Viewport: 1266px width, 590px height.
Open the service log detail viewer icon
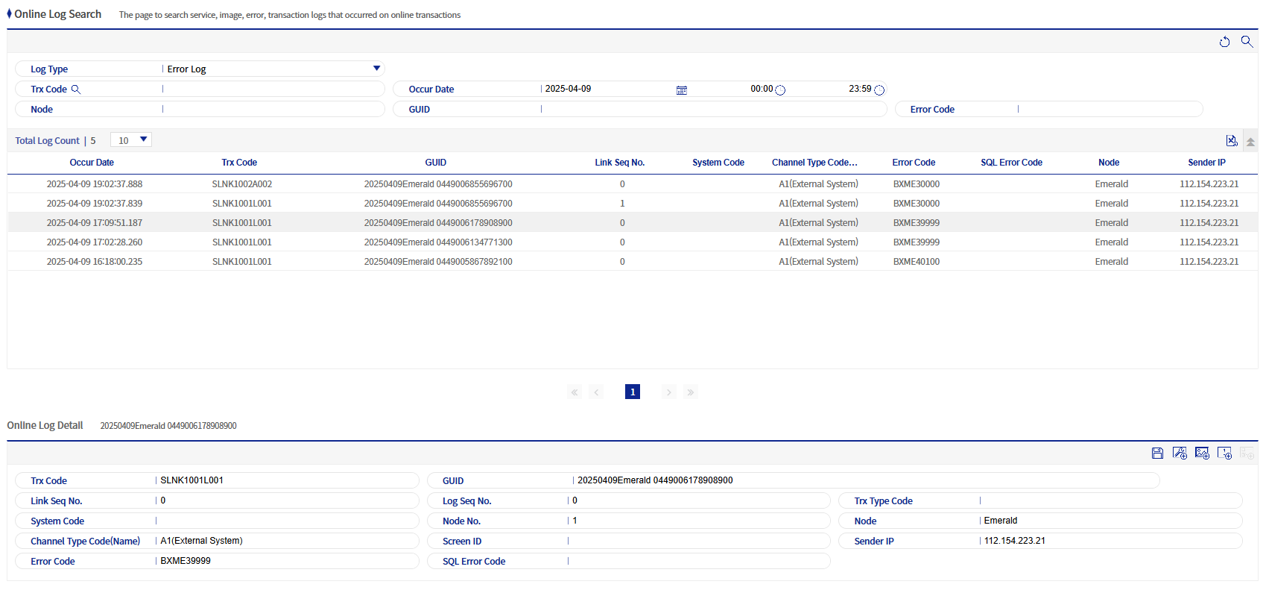pyautogui.click(x=1179, y=453)
